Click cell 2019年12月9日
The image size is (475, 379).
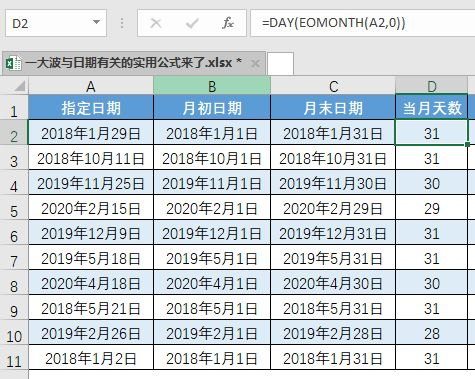tap(91, 233)
